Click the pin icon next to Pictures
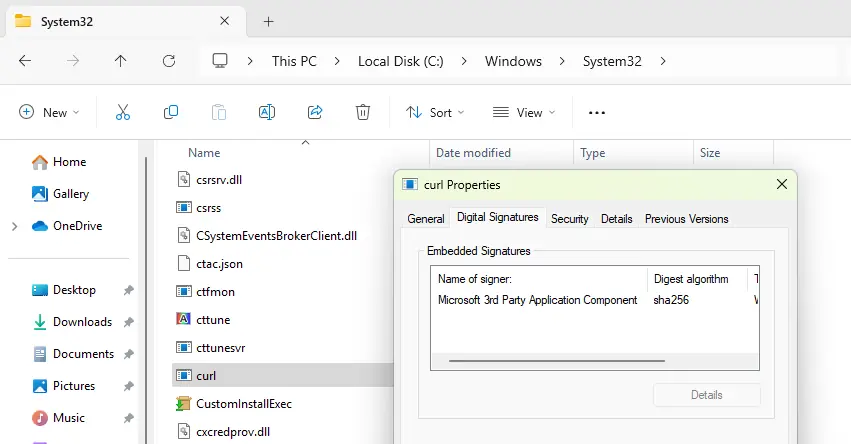Screen dimensions: 851x444 tap(128, 386)
